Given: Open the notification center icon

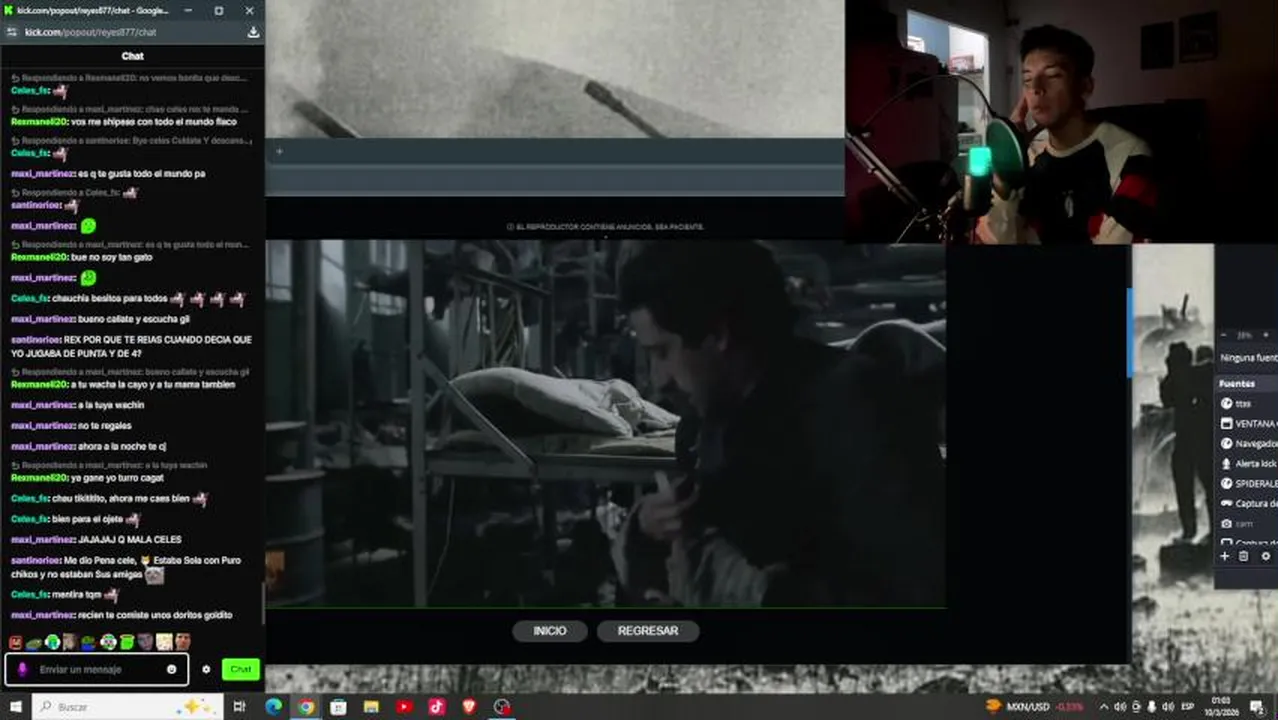Looking at the screenshot, I should point(1257,707).
